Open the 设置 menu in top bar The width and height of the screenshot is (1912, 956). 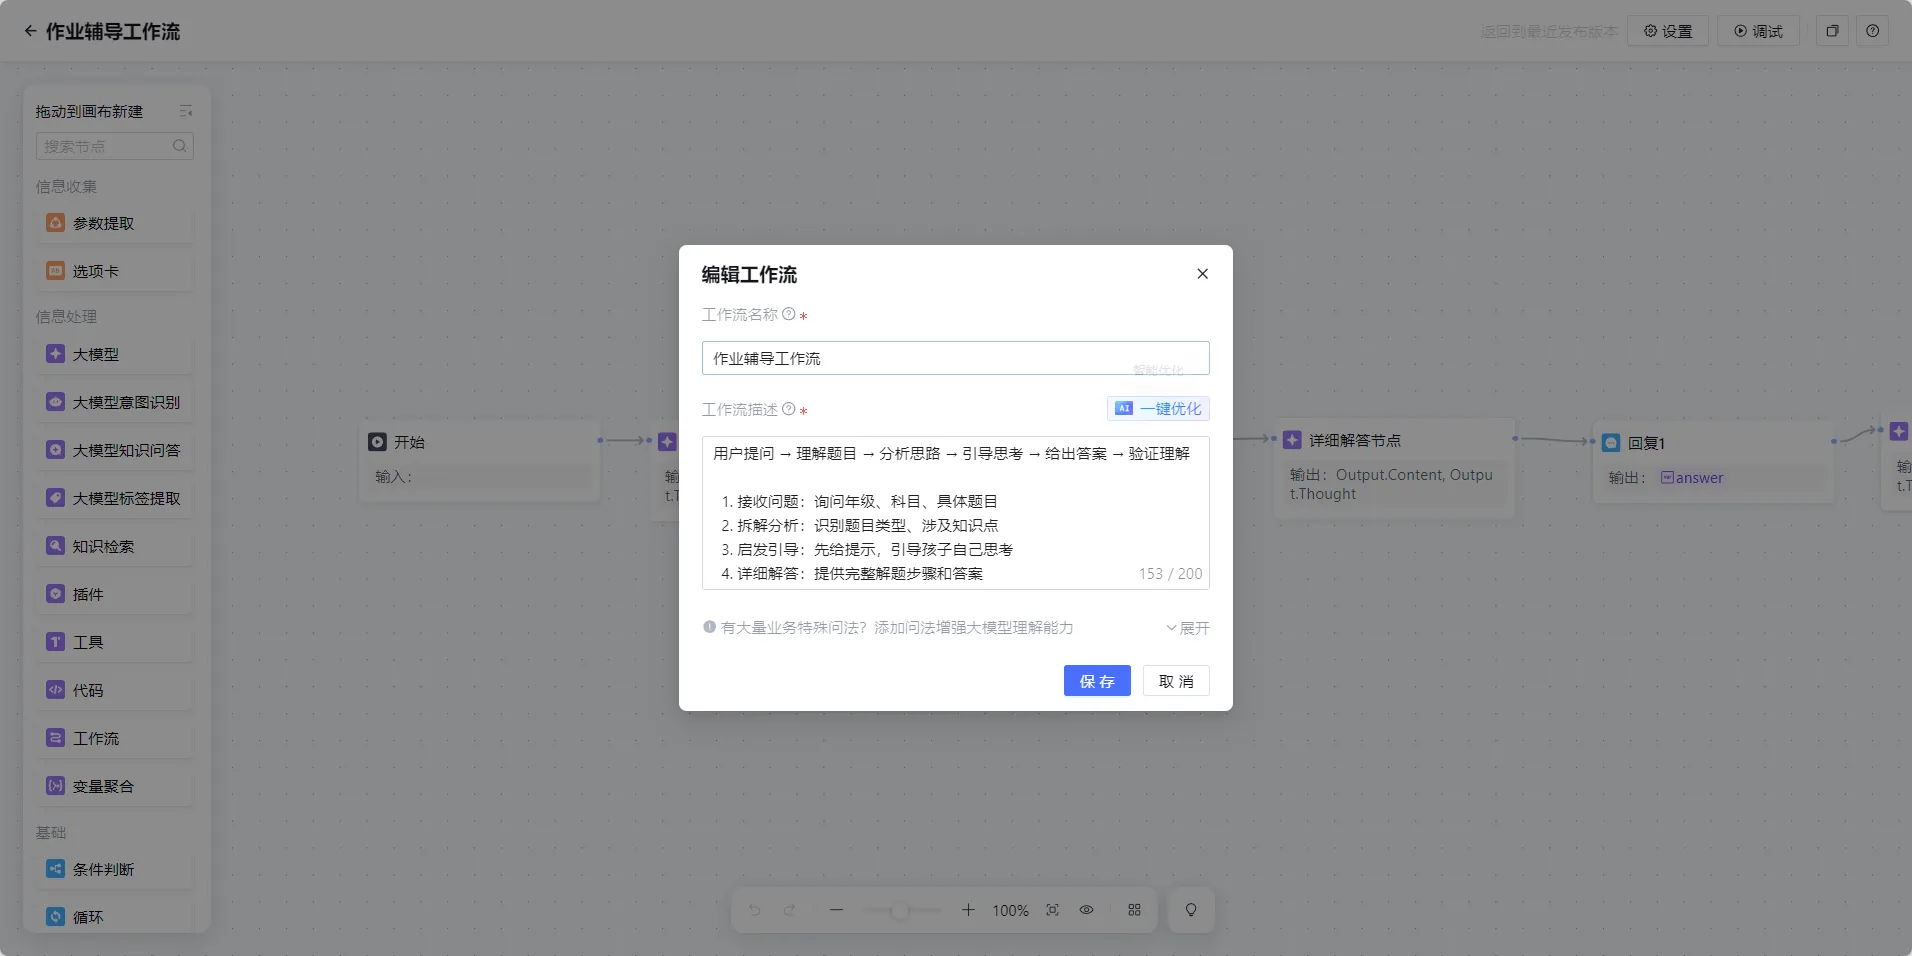[x=1667, y=31]
